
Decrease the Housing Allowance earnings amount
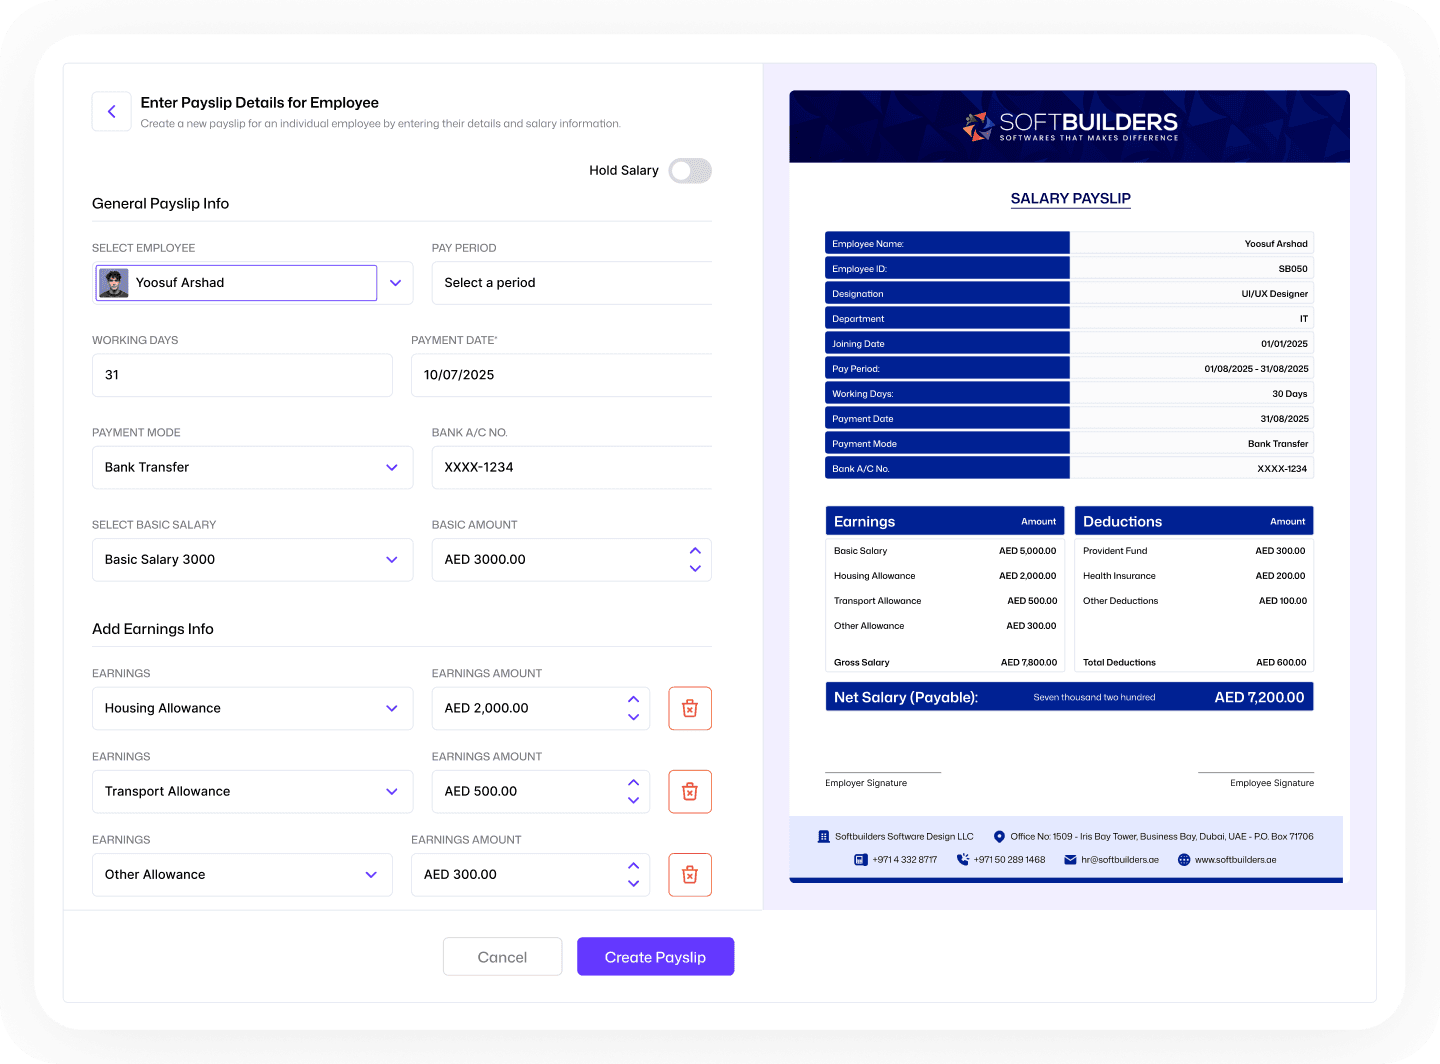click(x=633, y=717)
